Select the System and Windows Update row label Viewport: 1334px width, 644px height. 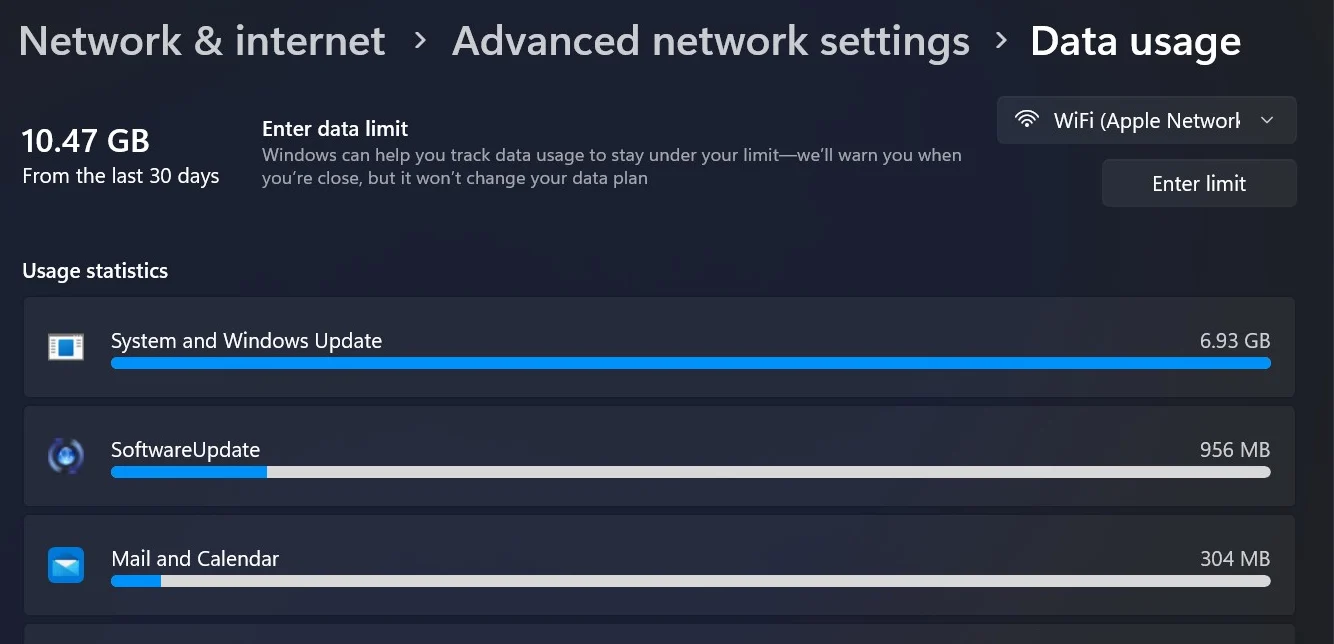(x=246, y=341)
